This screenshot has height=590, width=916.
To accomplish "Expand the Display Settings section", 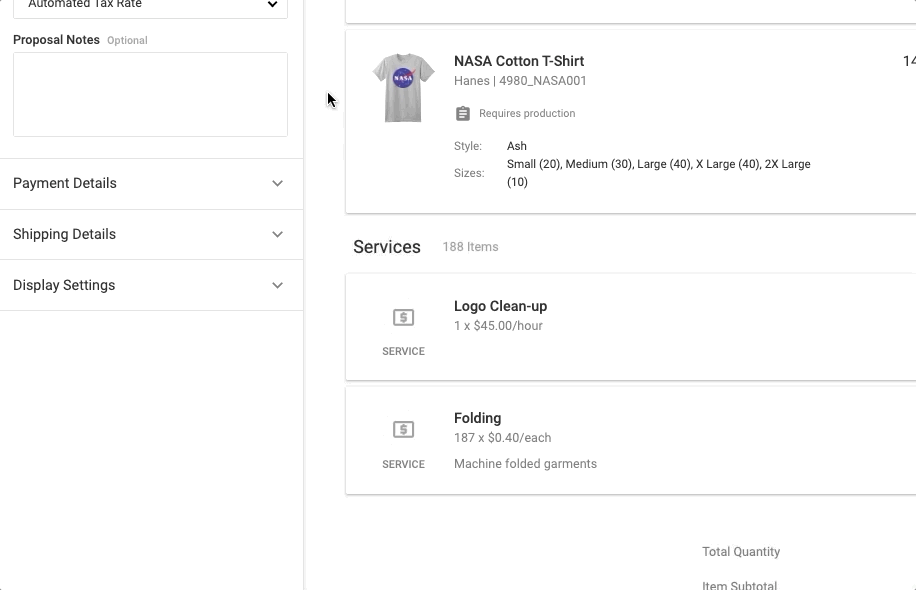I will pyautogui.click(x=150, y=285).
